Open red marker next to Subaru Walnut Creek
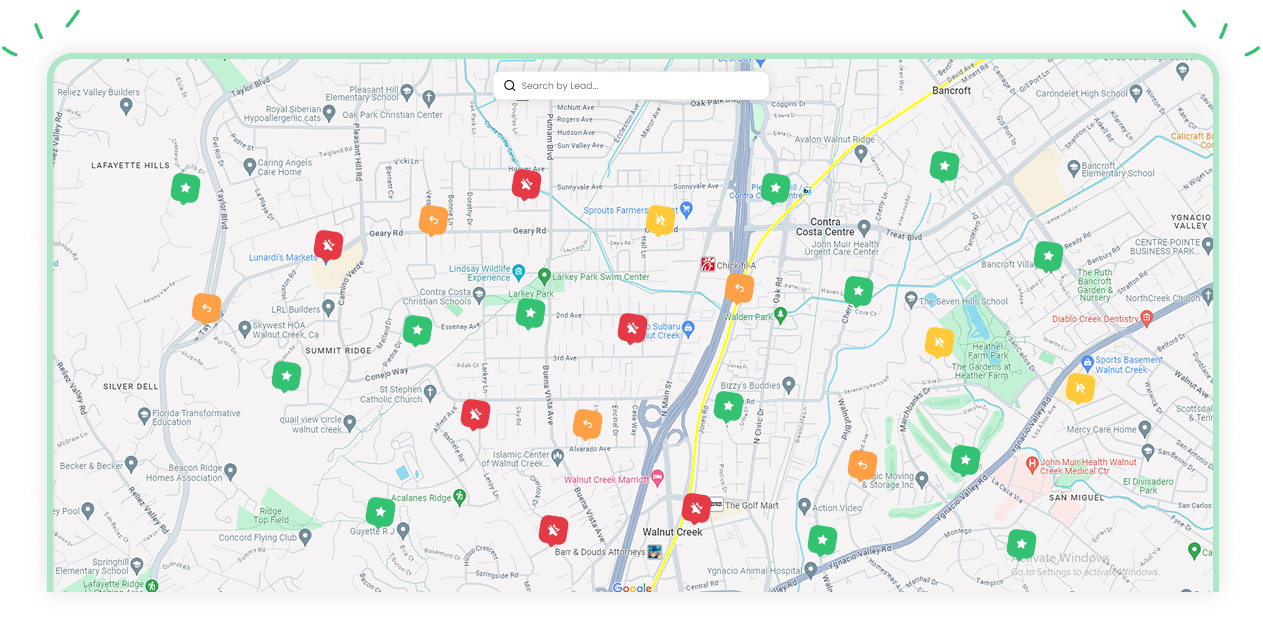This screenshot has height=618, width=1263. click(632, 328)
